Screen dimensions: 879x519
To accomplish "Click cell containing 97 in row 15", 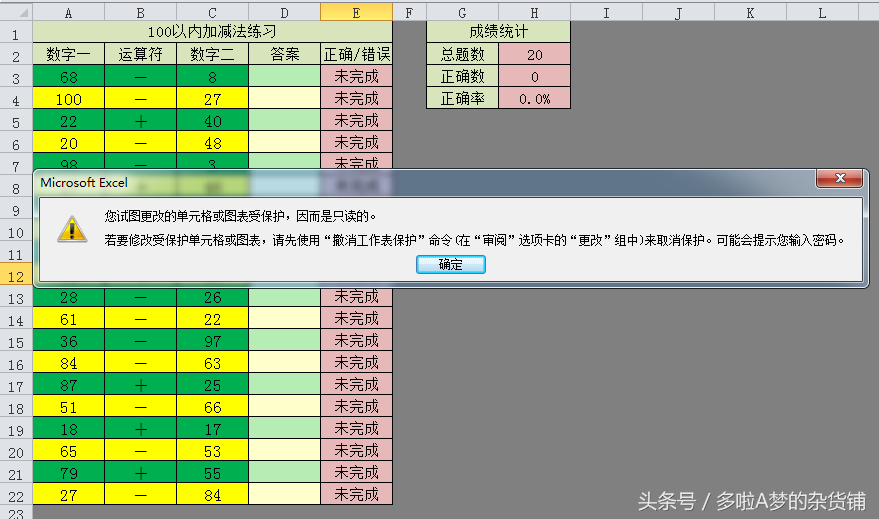I will pyautogui.click(x=212, y=341).
